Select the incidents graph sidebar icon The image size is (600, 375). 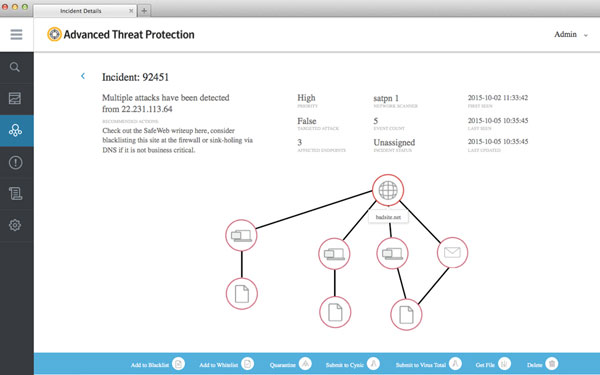tap(15, 130)
